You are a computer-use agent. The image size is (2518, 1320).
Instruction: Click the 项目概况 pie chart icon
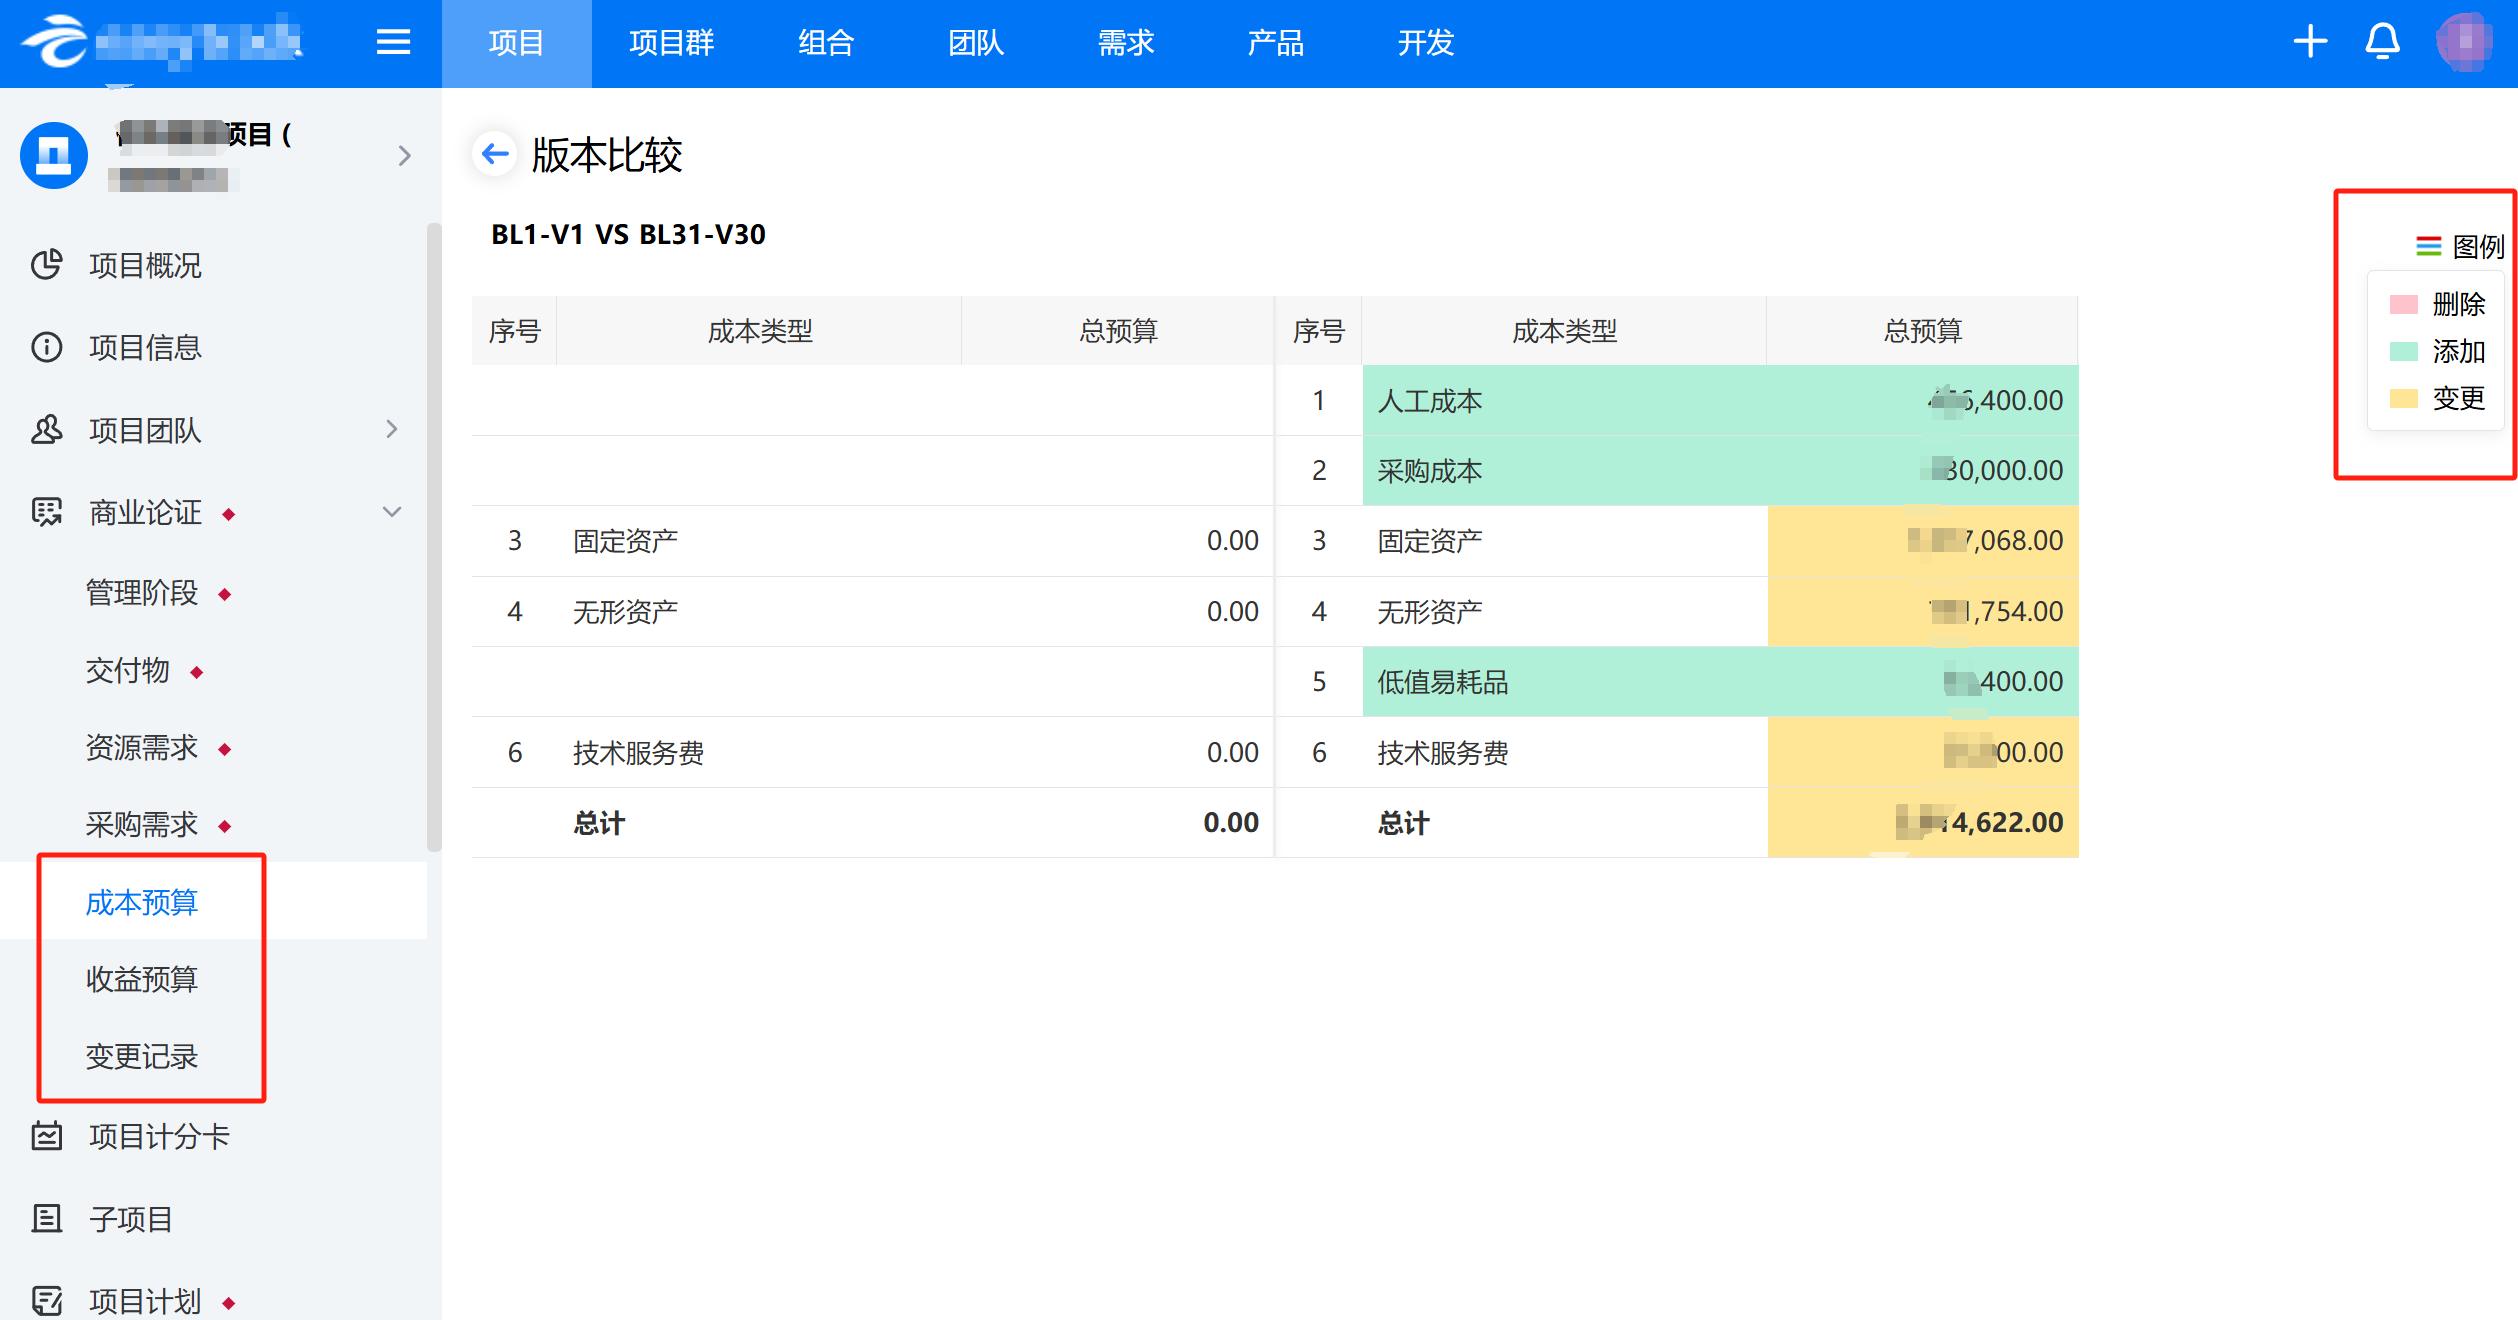coord(47,265)
